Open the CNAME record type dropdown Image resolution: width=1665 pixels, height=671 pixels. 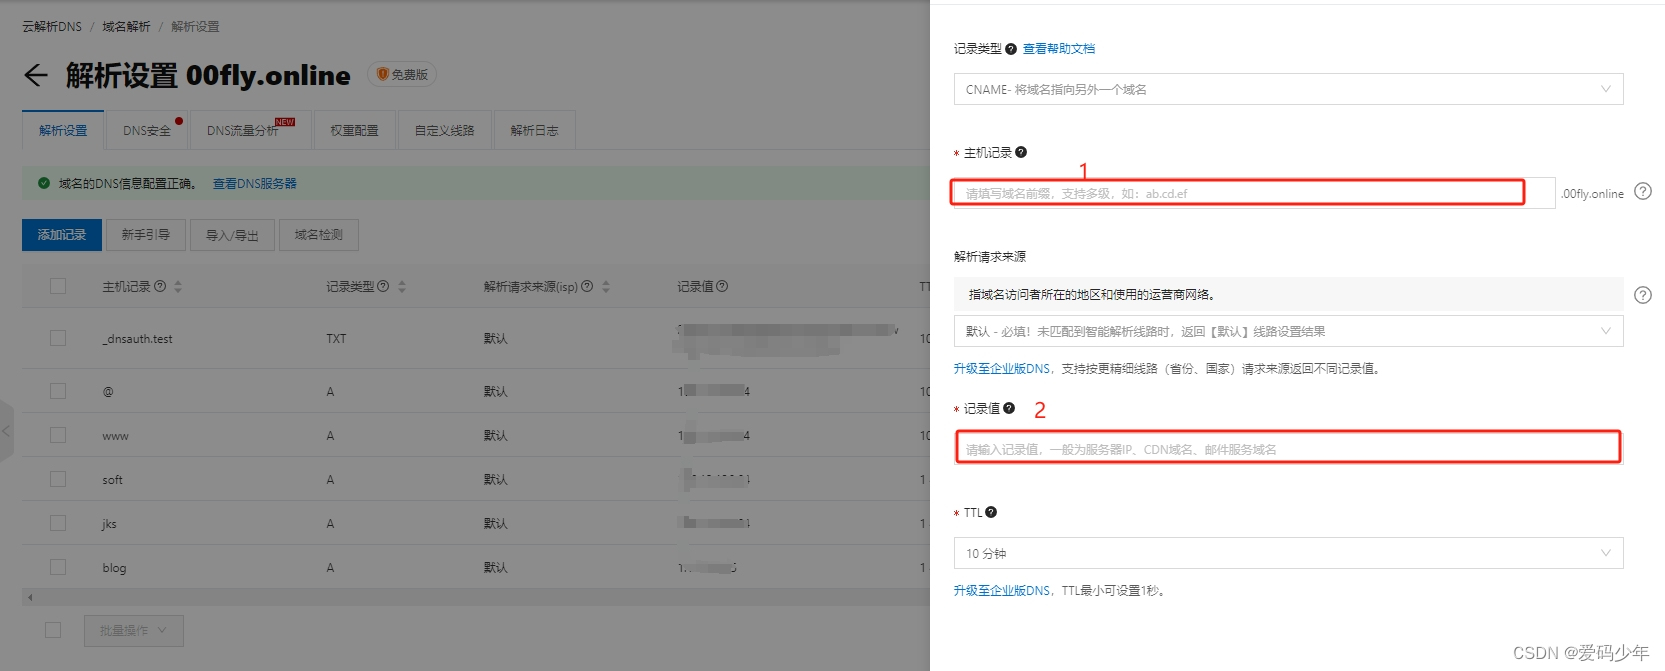tap(1288, 89)
